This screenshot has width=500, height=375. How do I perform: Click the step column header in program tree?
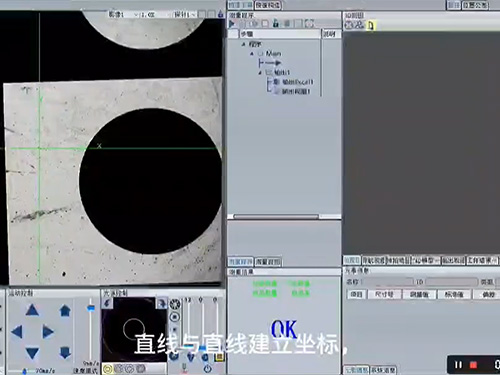(x=280, y=34)
